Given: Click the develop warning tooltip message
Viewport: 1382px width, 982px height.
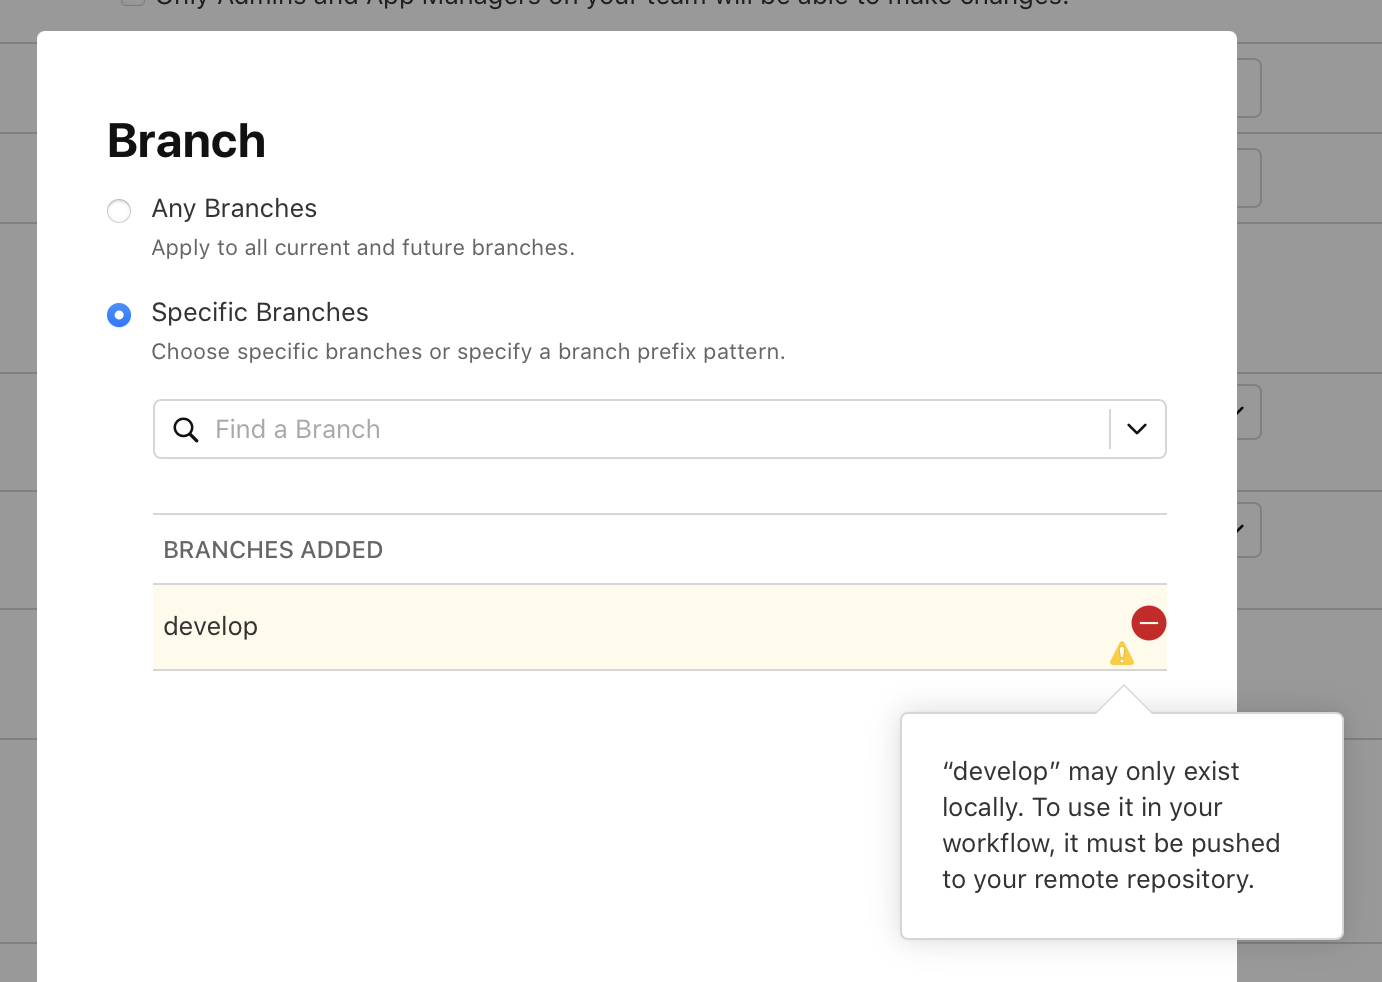Looking at the screenshot, I should coord(1110,825).
